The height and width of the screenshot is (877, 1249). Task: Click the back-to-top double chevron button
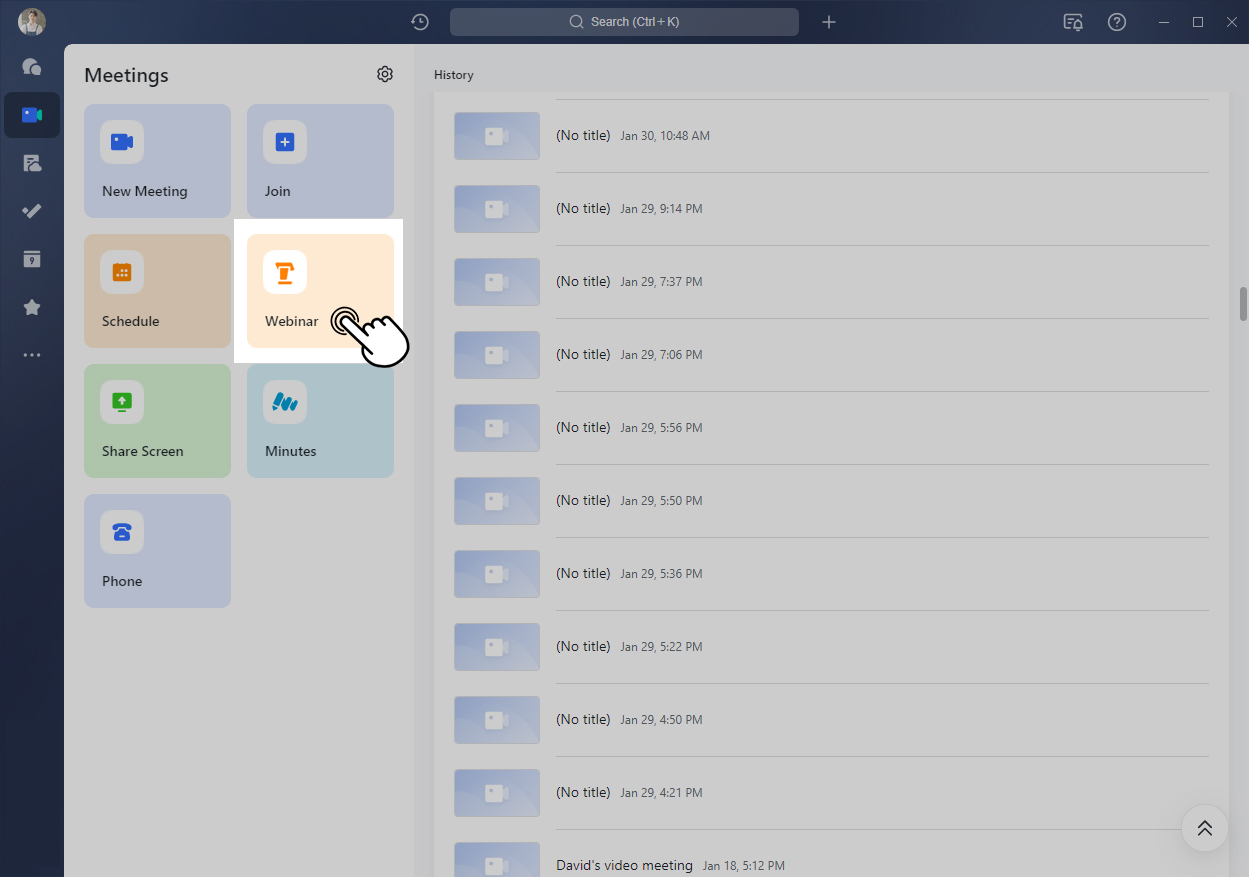click(x=1205, y=828)
